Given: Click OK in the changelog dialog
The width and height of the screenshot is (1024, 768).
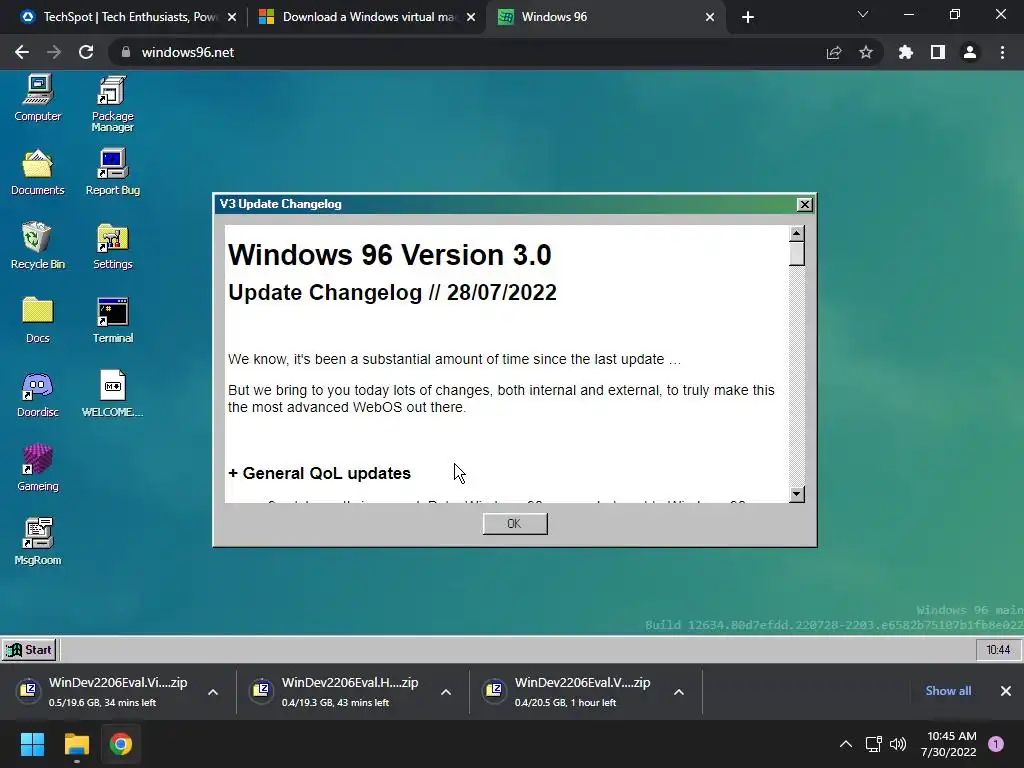Looking at the screenshot, I should pyautogui.click(x=515, y=524).
